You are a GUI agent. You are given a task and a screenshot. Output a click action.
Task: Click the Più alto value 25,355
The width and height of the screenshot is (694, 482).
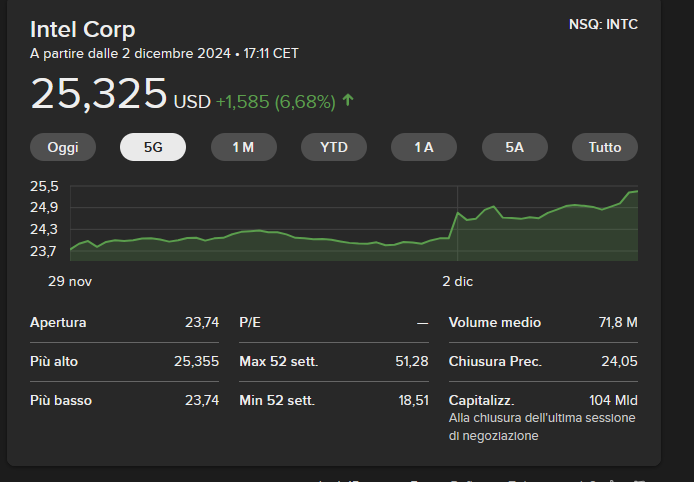pyautogui.click(x=197, y=362)
